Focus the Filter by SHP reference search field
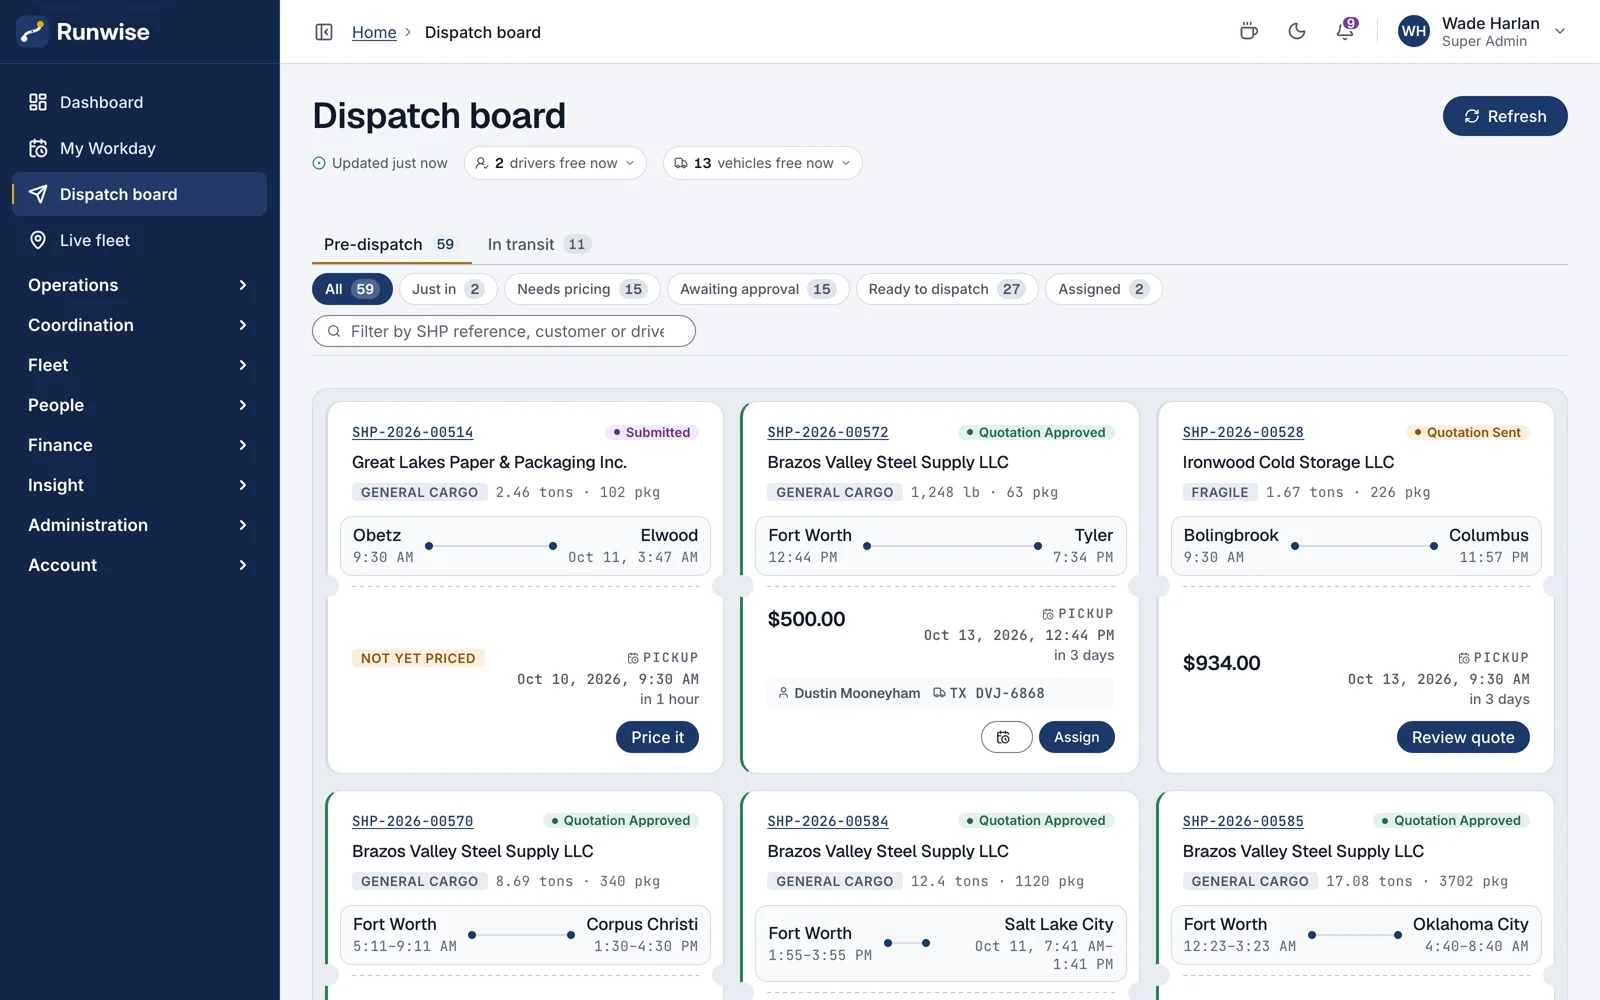 click(x=504, y=331)
